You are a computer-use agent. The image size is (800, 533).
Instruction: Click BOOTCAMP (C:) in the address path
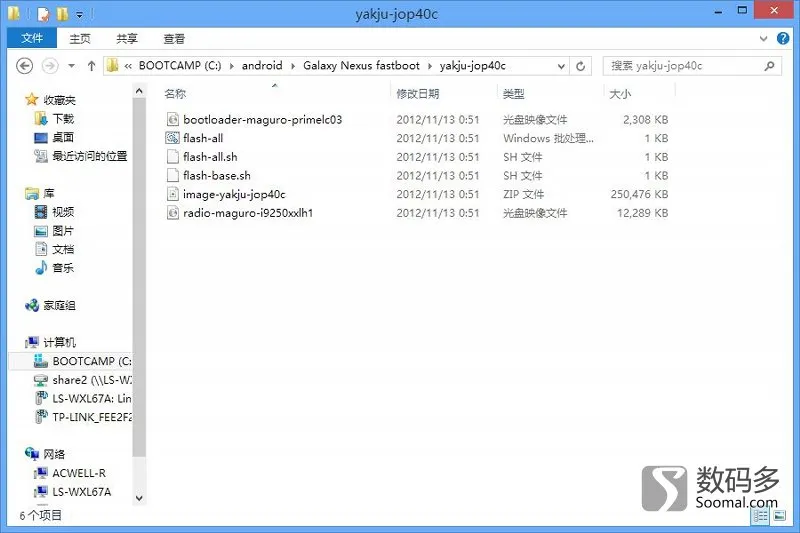(x=180, y=66)
